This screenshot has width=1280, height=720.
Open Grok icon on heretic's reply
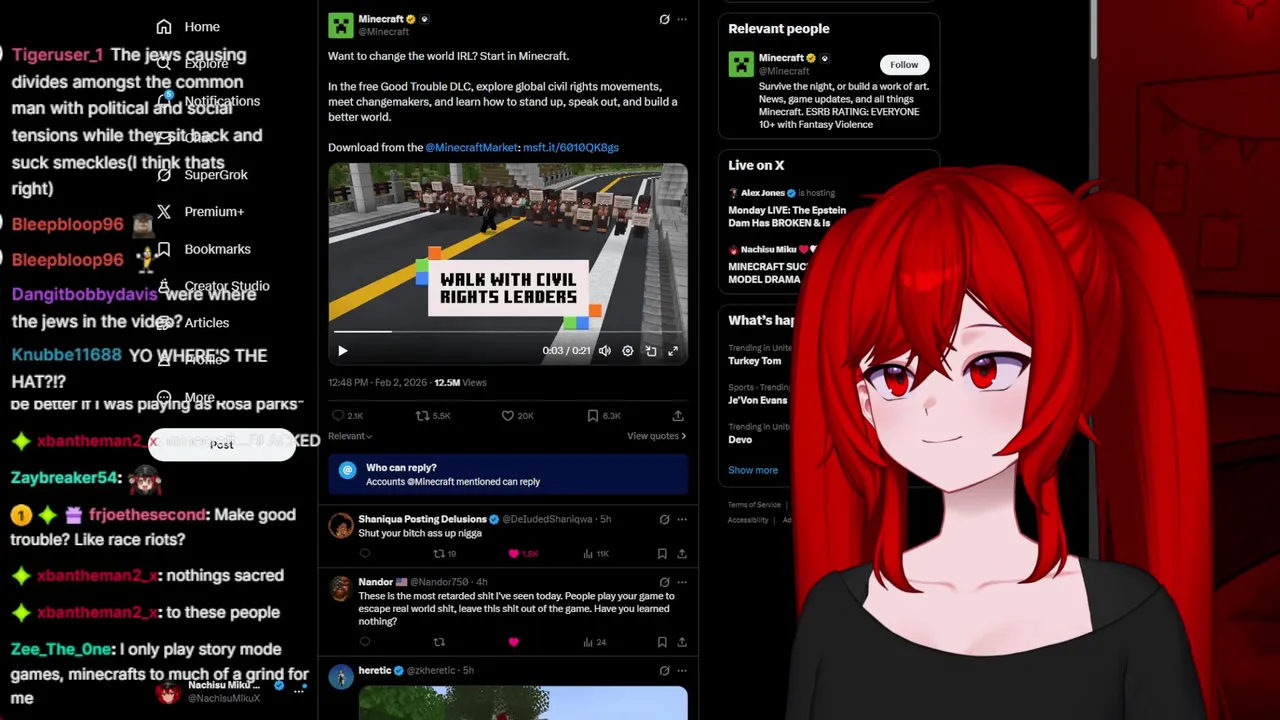tap(664, 671)
